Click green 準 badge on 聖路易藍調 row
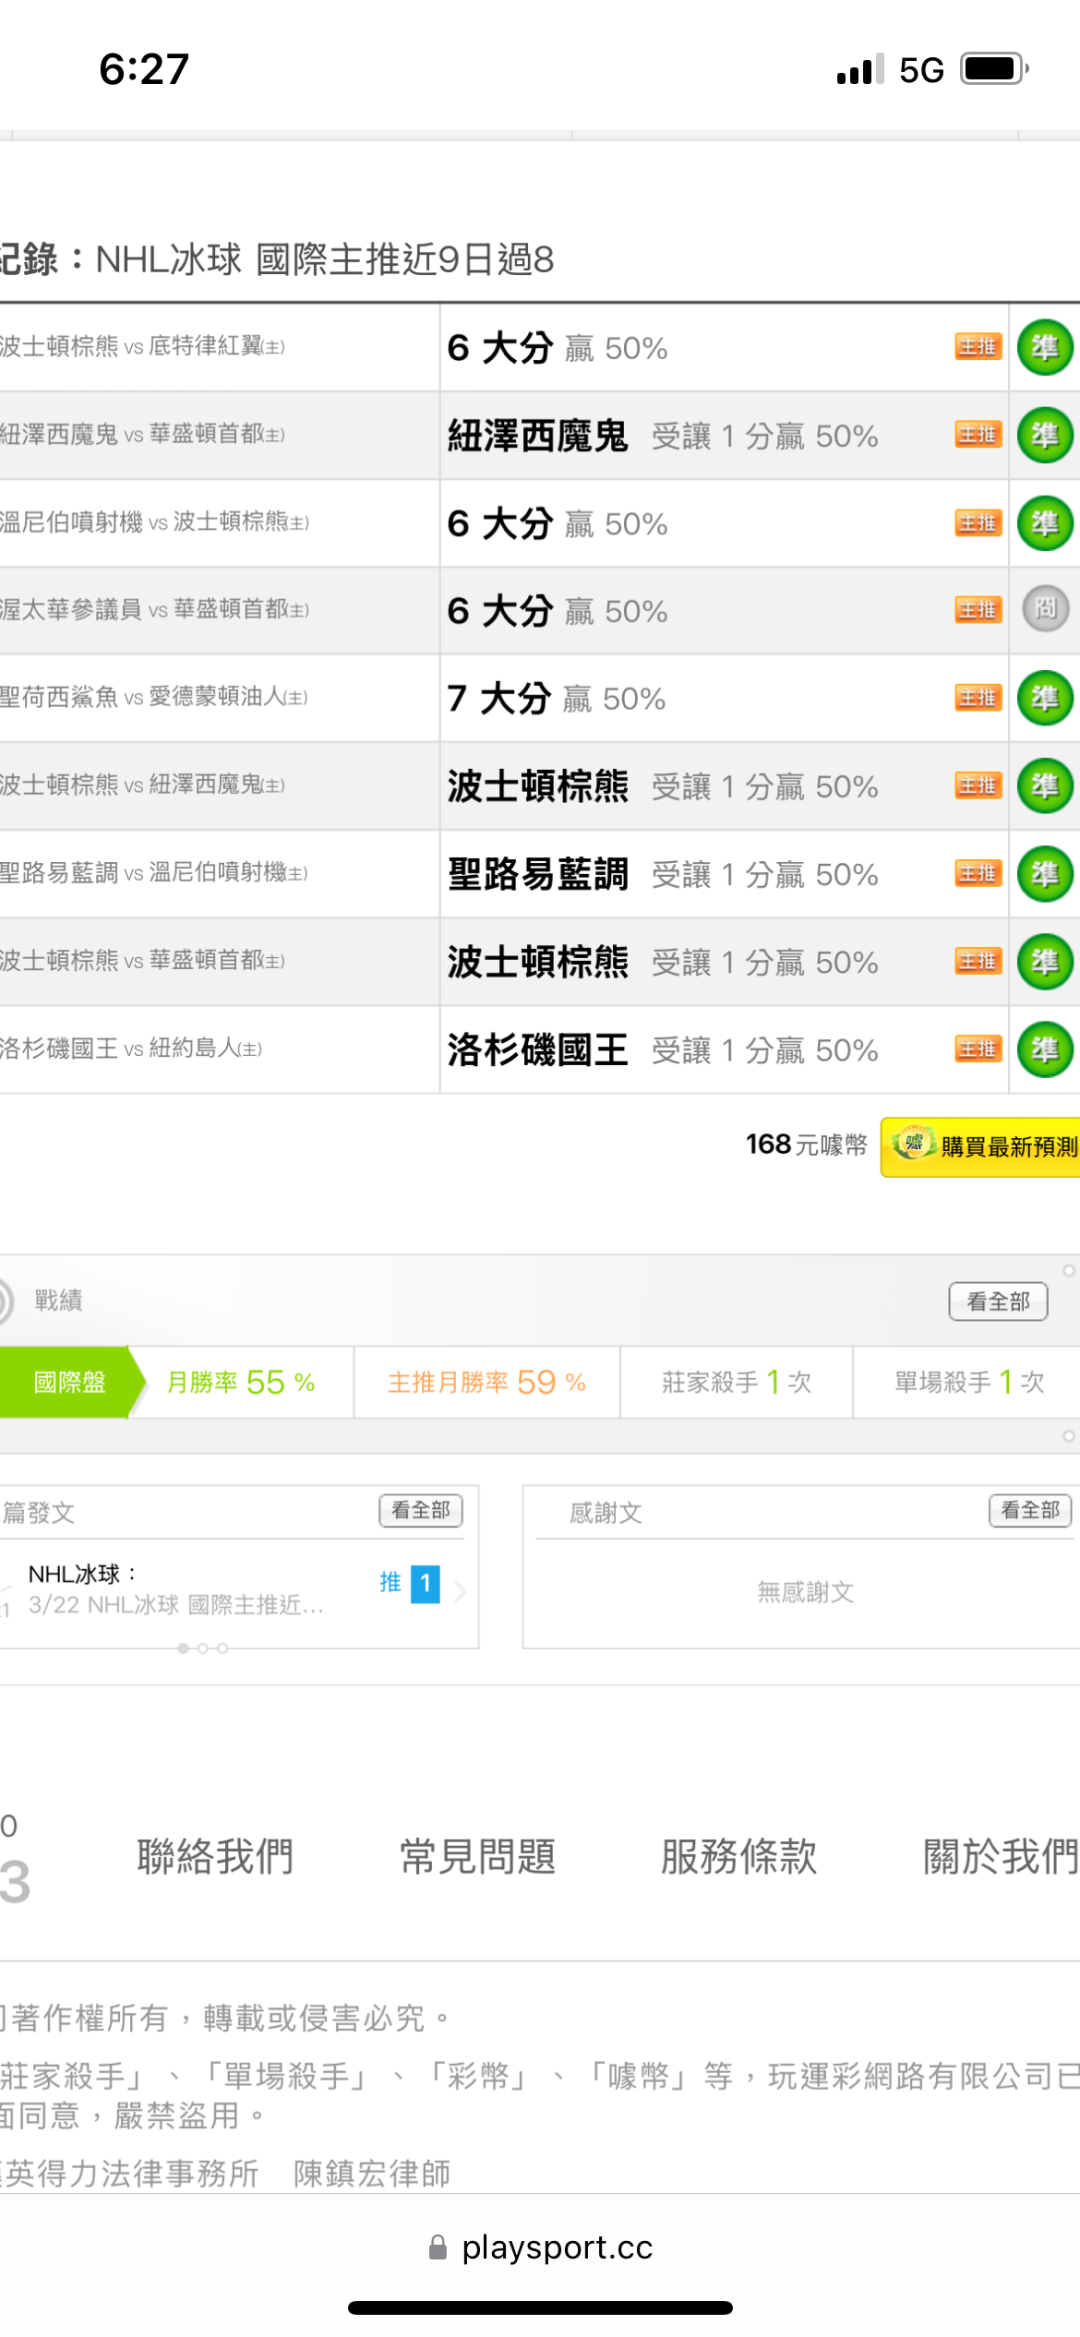The width and height of the screenshot is (1080, 2337). pos(1044,874)
